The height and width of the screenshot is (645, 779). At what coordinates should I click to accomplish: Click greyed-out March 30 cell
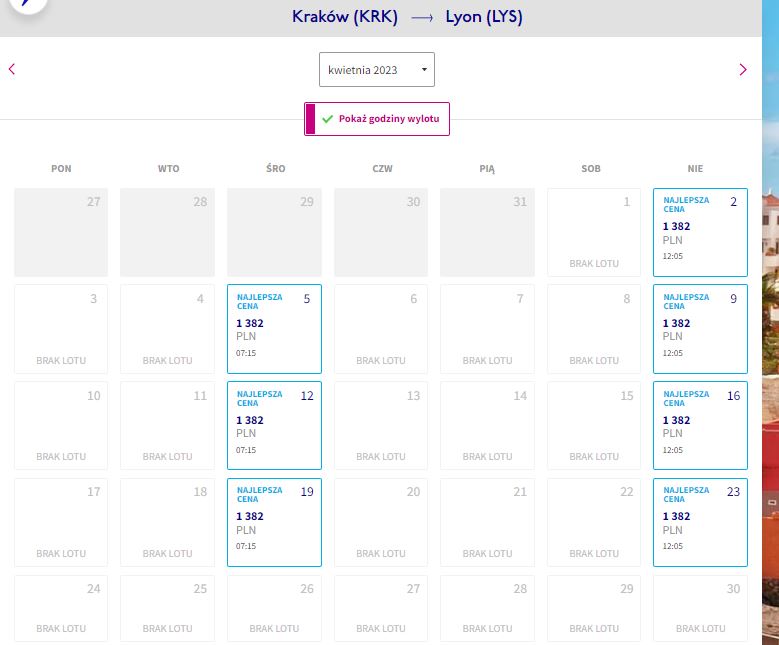click(x=381, y=232)
